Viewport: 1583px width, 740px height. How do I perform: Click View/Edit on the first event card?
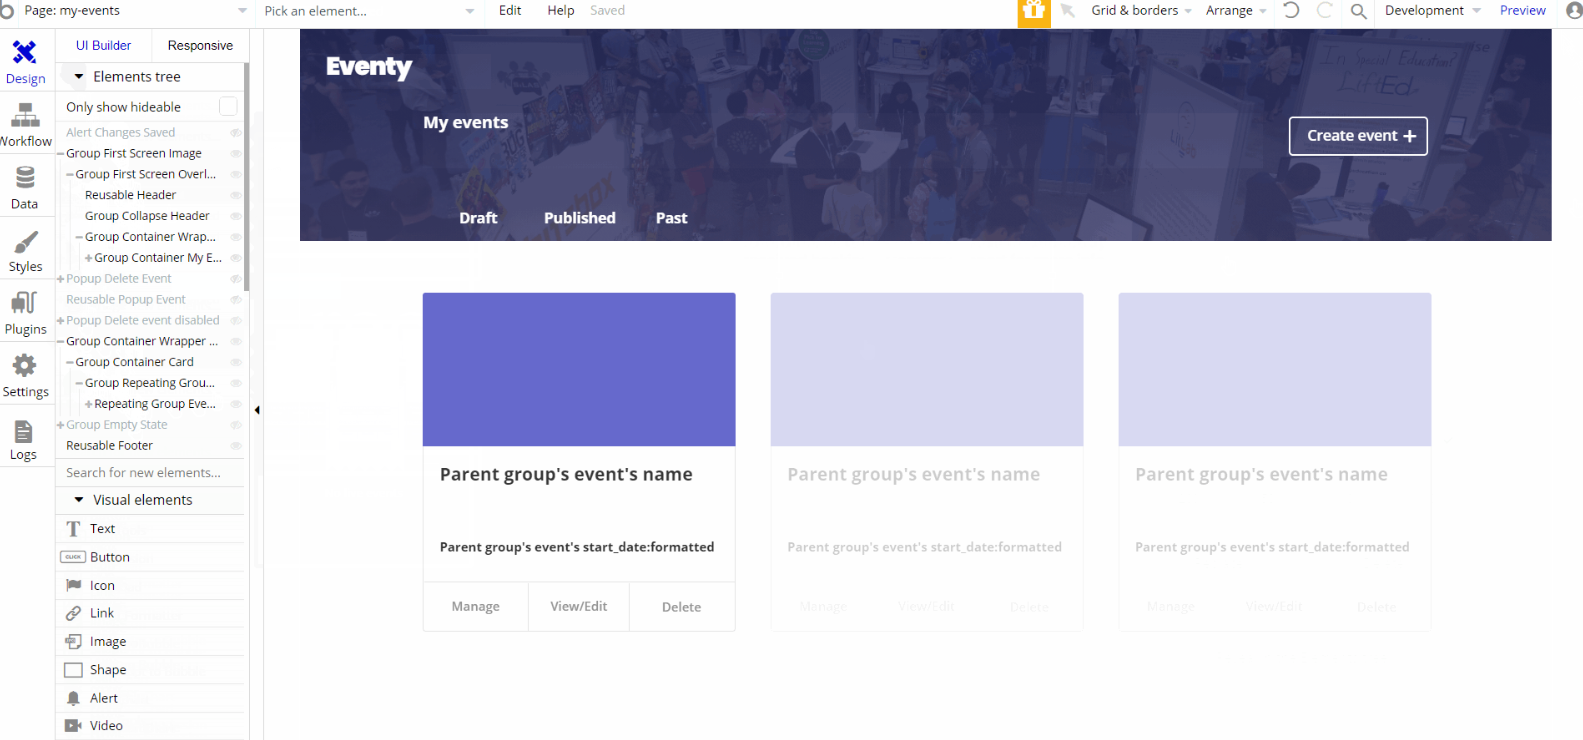point(579,607)
